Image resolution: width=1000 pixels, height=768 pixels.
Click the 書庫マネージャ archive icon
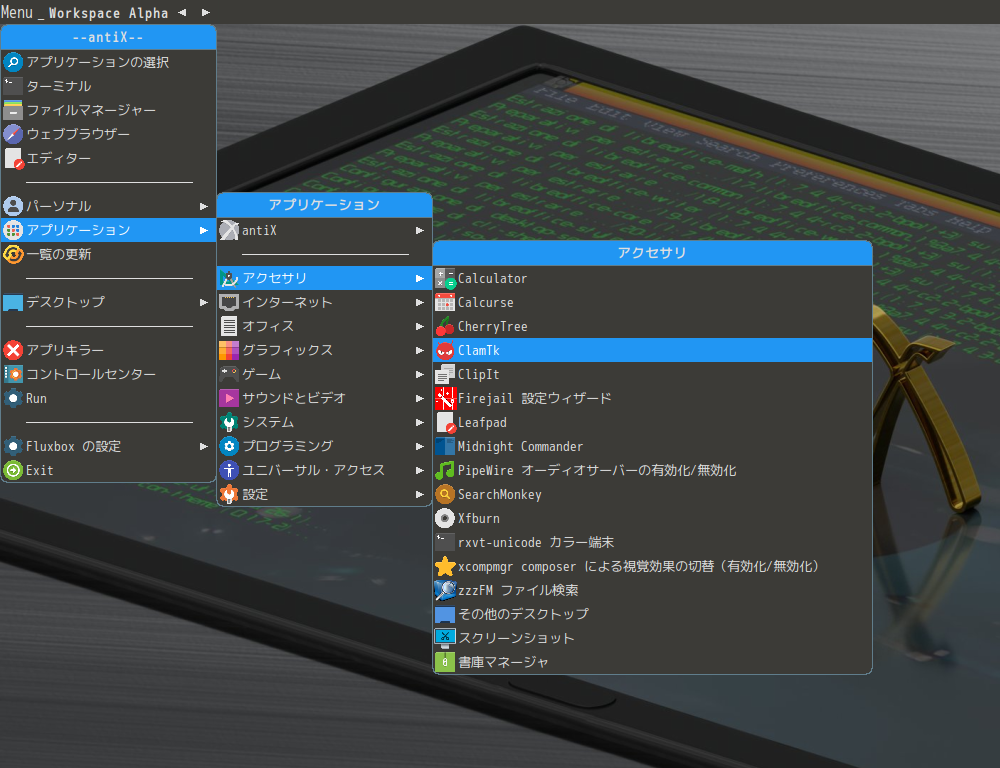(445, 662)
